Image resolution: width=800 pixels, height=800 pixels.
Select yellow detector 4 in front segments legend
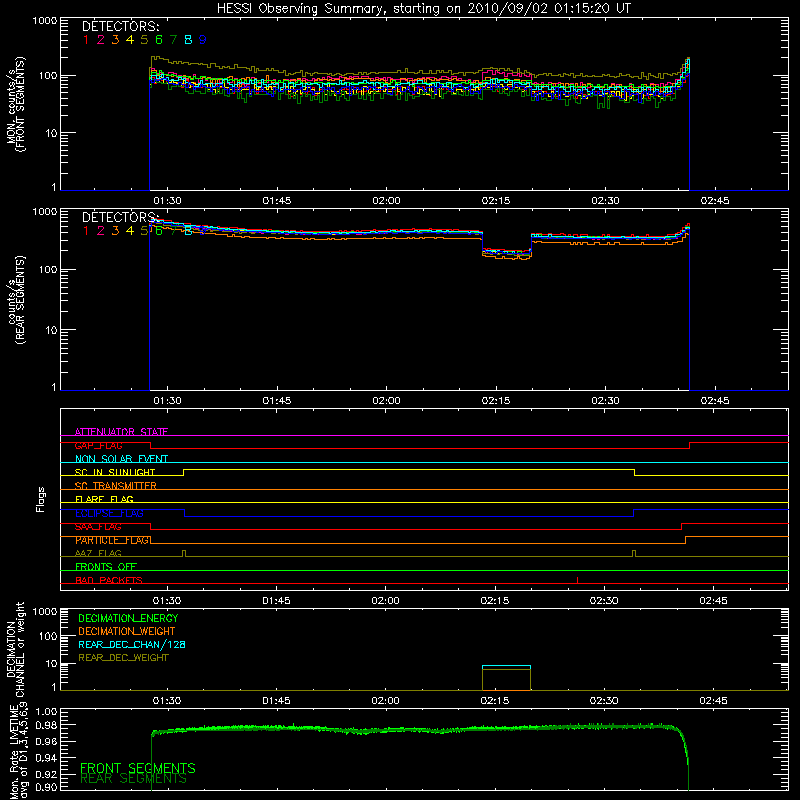[x=130, y=40]
